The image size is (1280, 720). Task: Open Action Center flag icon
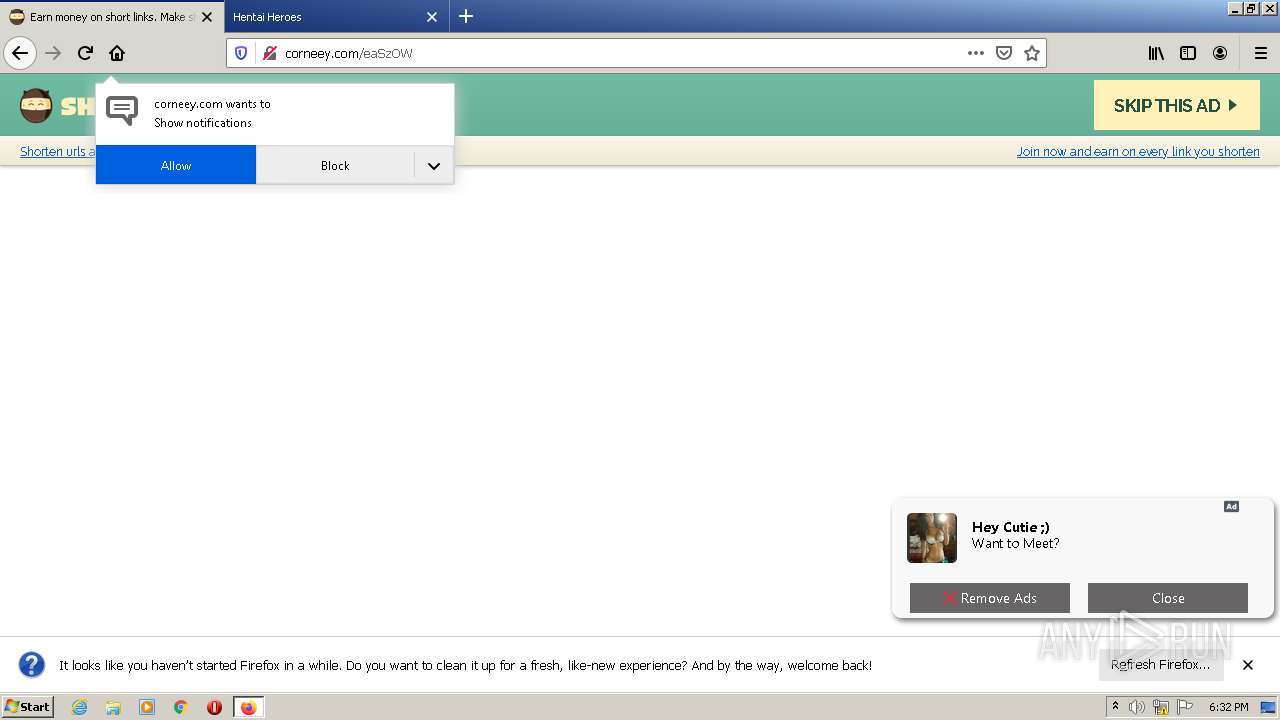pos(1185,707)
